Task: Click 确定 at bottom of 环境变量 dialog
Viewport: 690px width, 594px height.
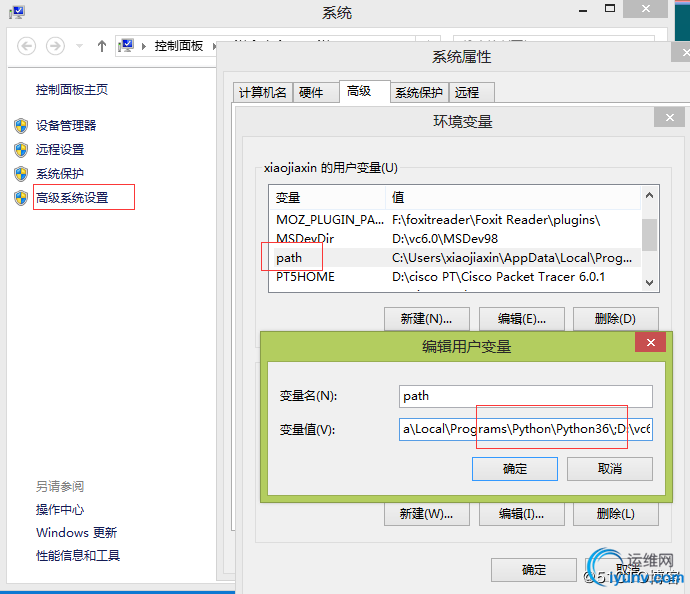Action: point(534,570)
